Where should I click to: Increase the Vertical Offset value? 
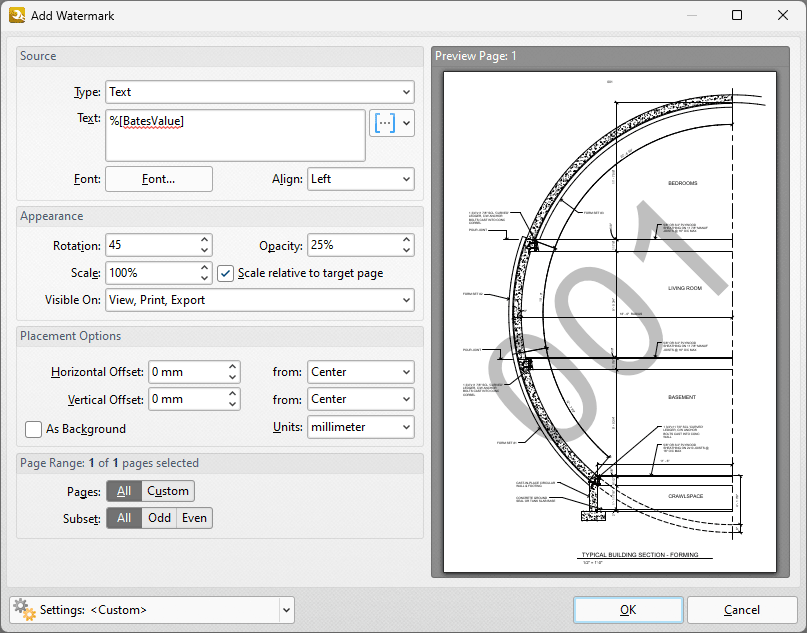[x=233, y=394]
